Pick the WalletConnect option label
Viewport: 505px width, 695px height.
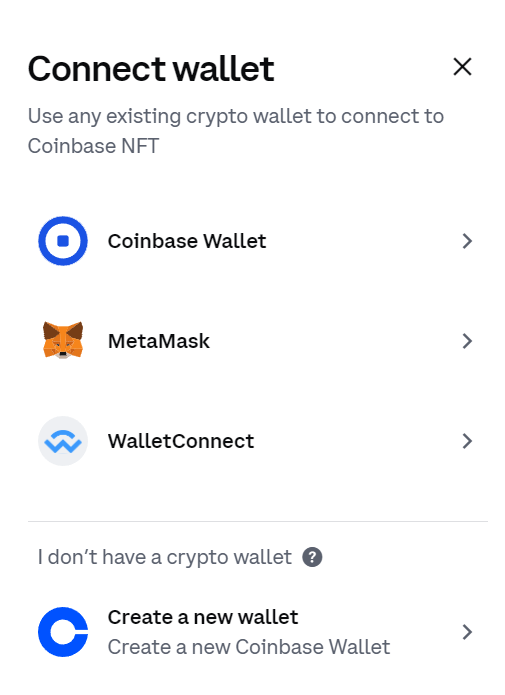(x=181, y=441)
